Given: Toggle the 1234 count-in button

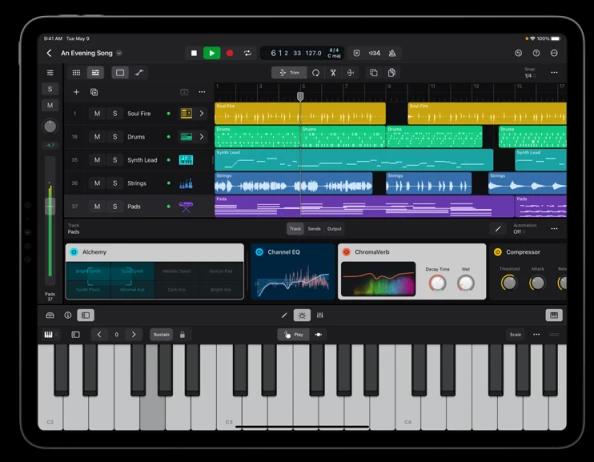Looking at the screenshot, I should pyautogui.click(x=374, y=53).
